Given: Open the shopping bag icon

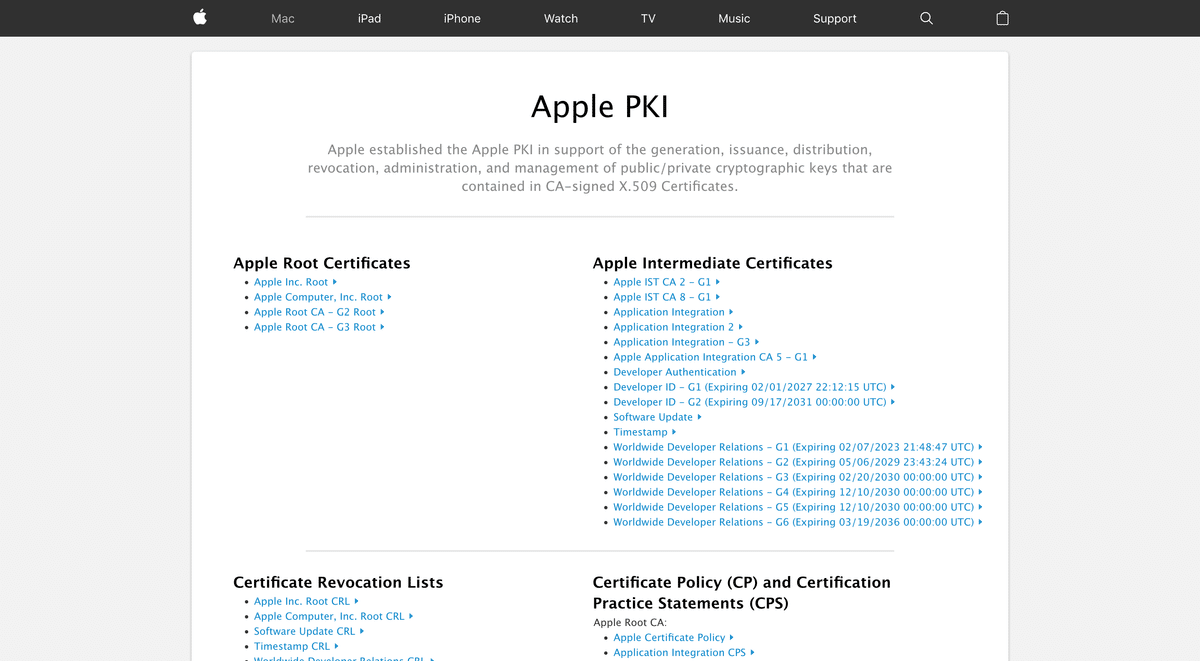Looking at the screenshot, I should [1002, 18].
